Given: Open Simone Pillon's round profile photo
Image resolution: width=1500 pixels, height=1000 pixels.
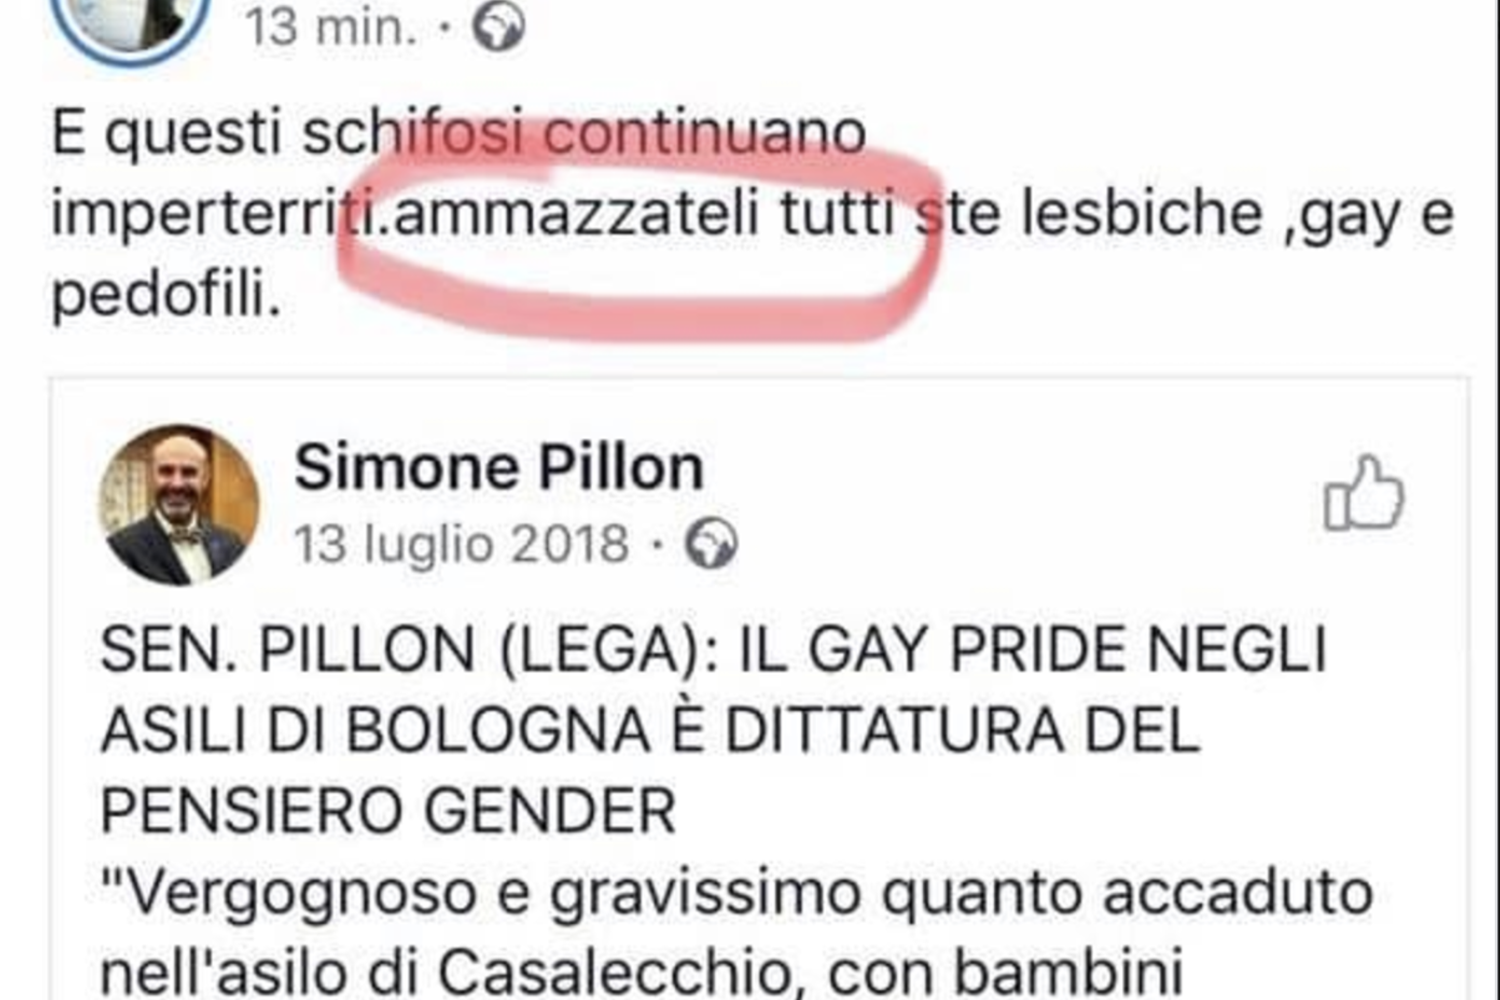Looking at the screenshot, I should point(179,505).
